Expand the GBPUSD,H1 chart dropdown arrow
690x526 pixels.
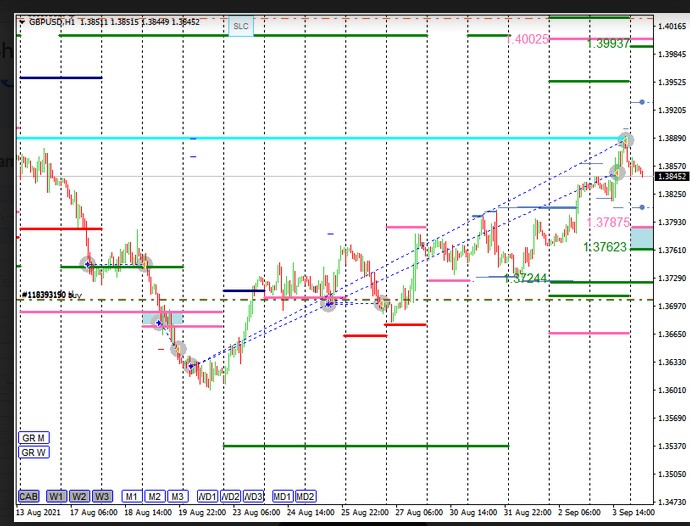(22, 21)
